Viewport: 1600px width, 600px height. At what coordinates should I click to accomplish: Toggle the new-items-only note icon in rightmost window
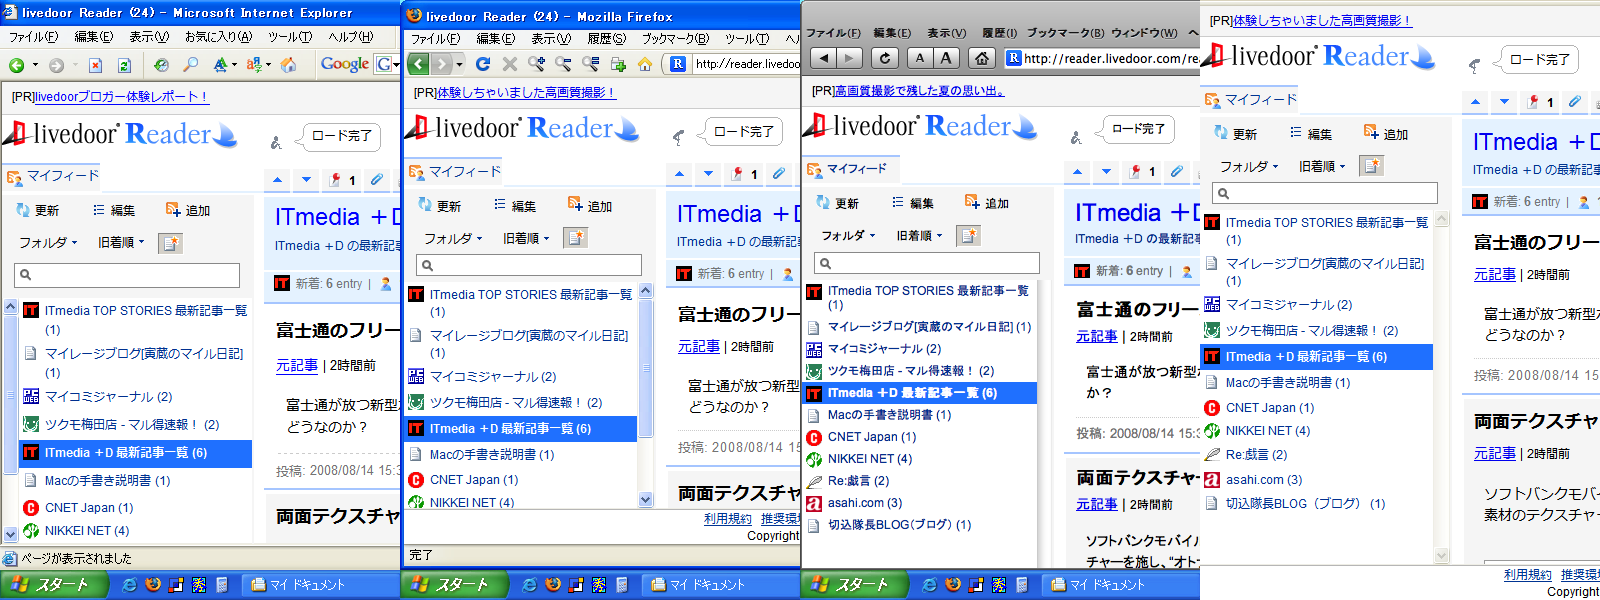[x=1372, y=166]
